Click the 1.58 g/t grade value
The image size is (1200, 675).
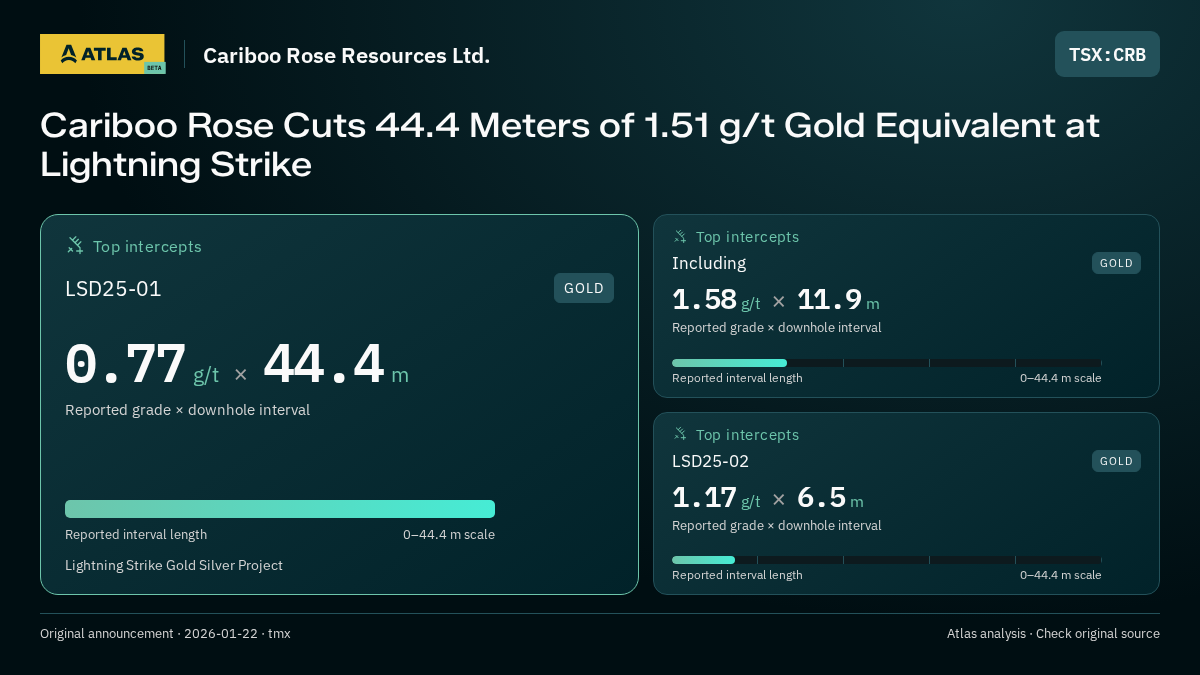(x=716, y=300)
